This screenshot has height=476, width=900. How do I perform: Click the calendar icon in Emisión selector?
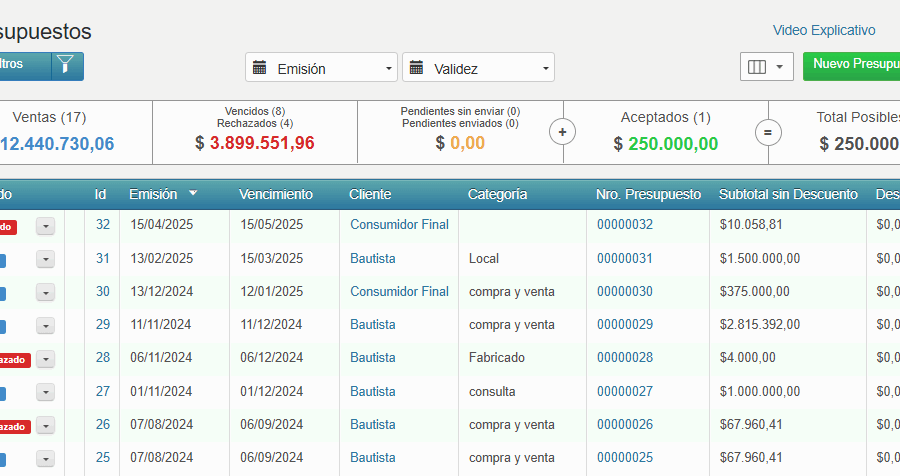(x=260, y=68)
